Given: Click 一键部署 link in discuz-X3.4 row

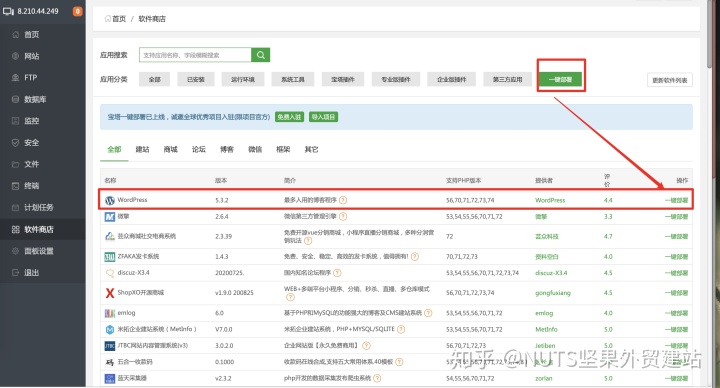Looking at the screenshot, I should pos(676,273).
